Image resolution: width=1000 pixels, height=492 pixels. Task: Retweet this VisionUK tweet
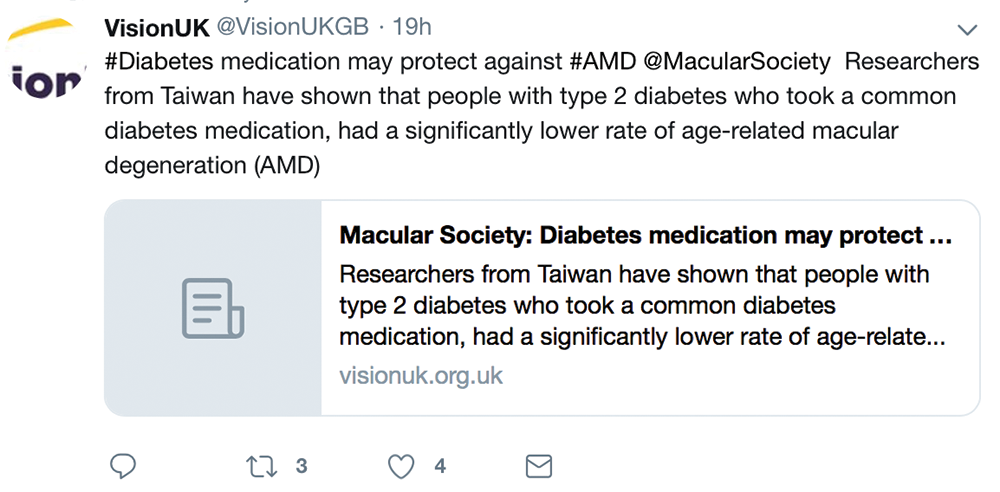tap(260, 466)
